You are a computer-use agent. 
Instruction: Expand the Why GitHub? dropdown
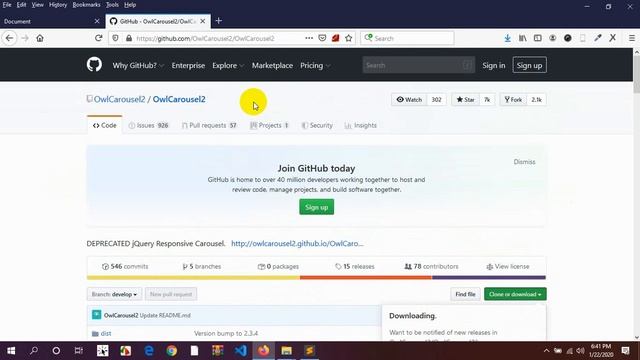138,65
